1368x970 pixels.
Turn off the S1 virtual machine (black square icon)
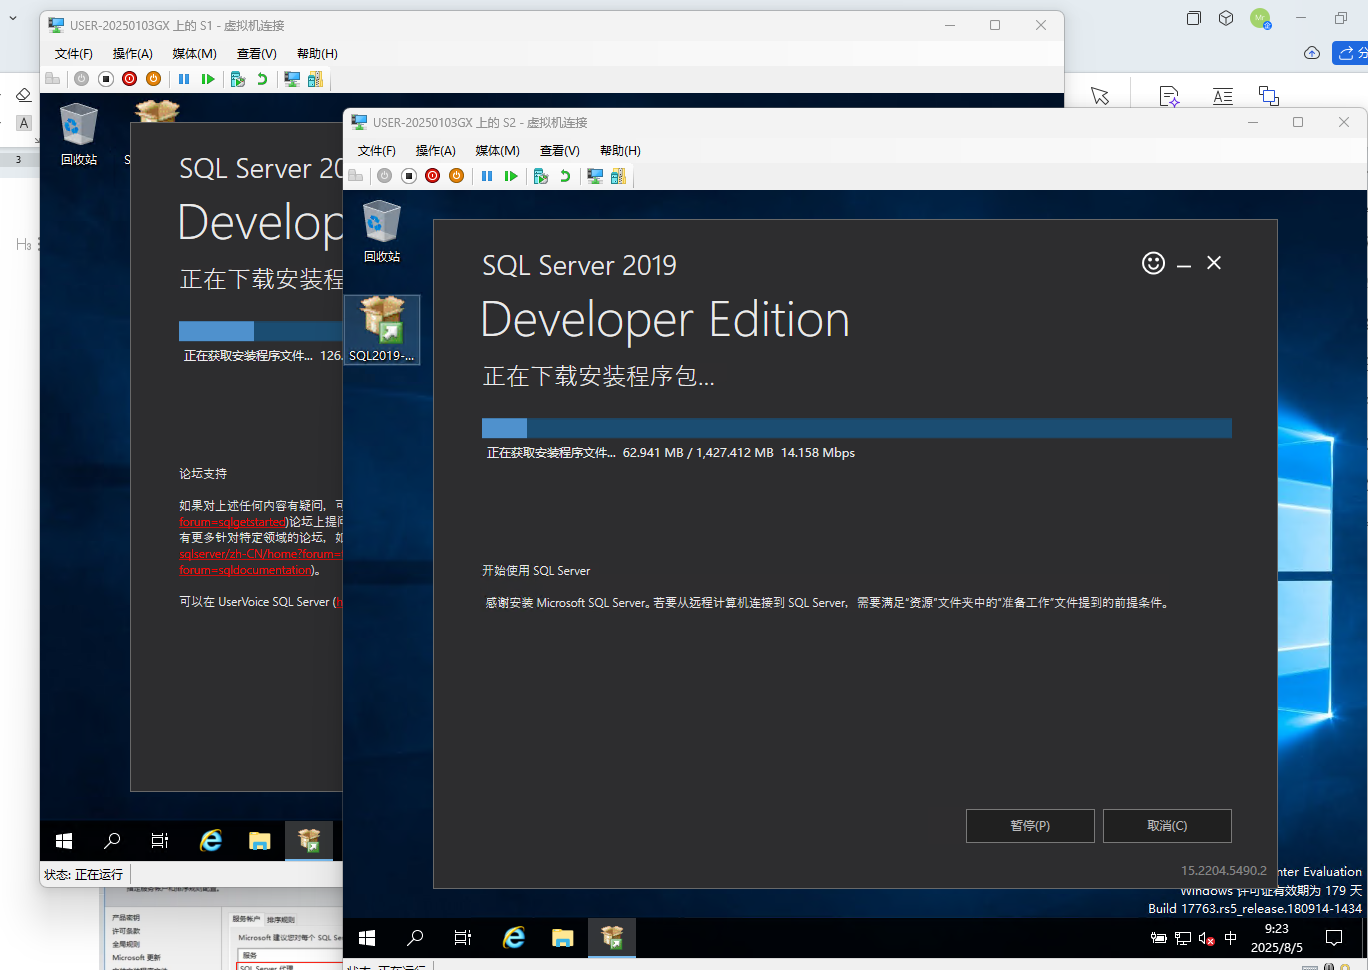[106, 79]
